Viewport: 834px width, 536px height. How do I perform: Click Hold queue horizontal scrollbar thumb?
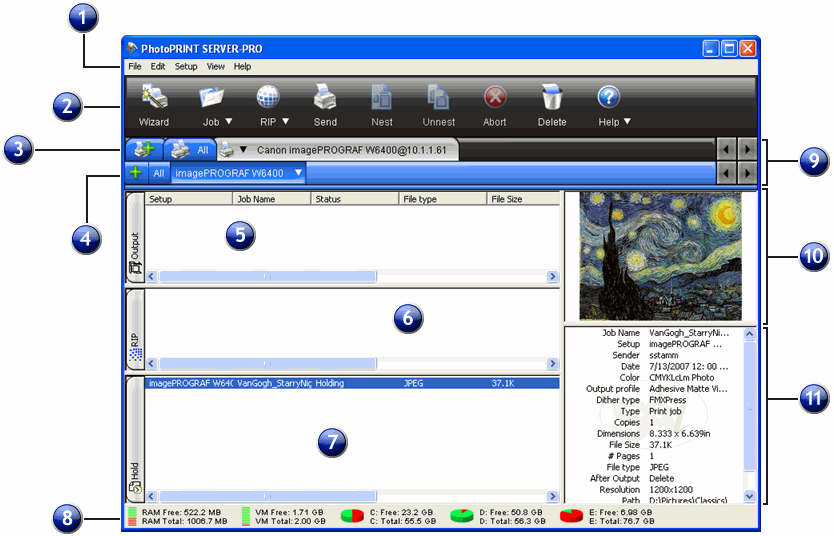coord(268,496)
